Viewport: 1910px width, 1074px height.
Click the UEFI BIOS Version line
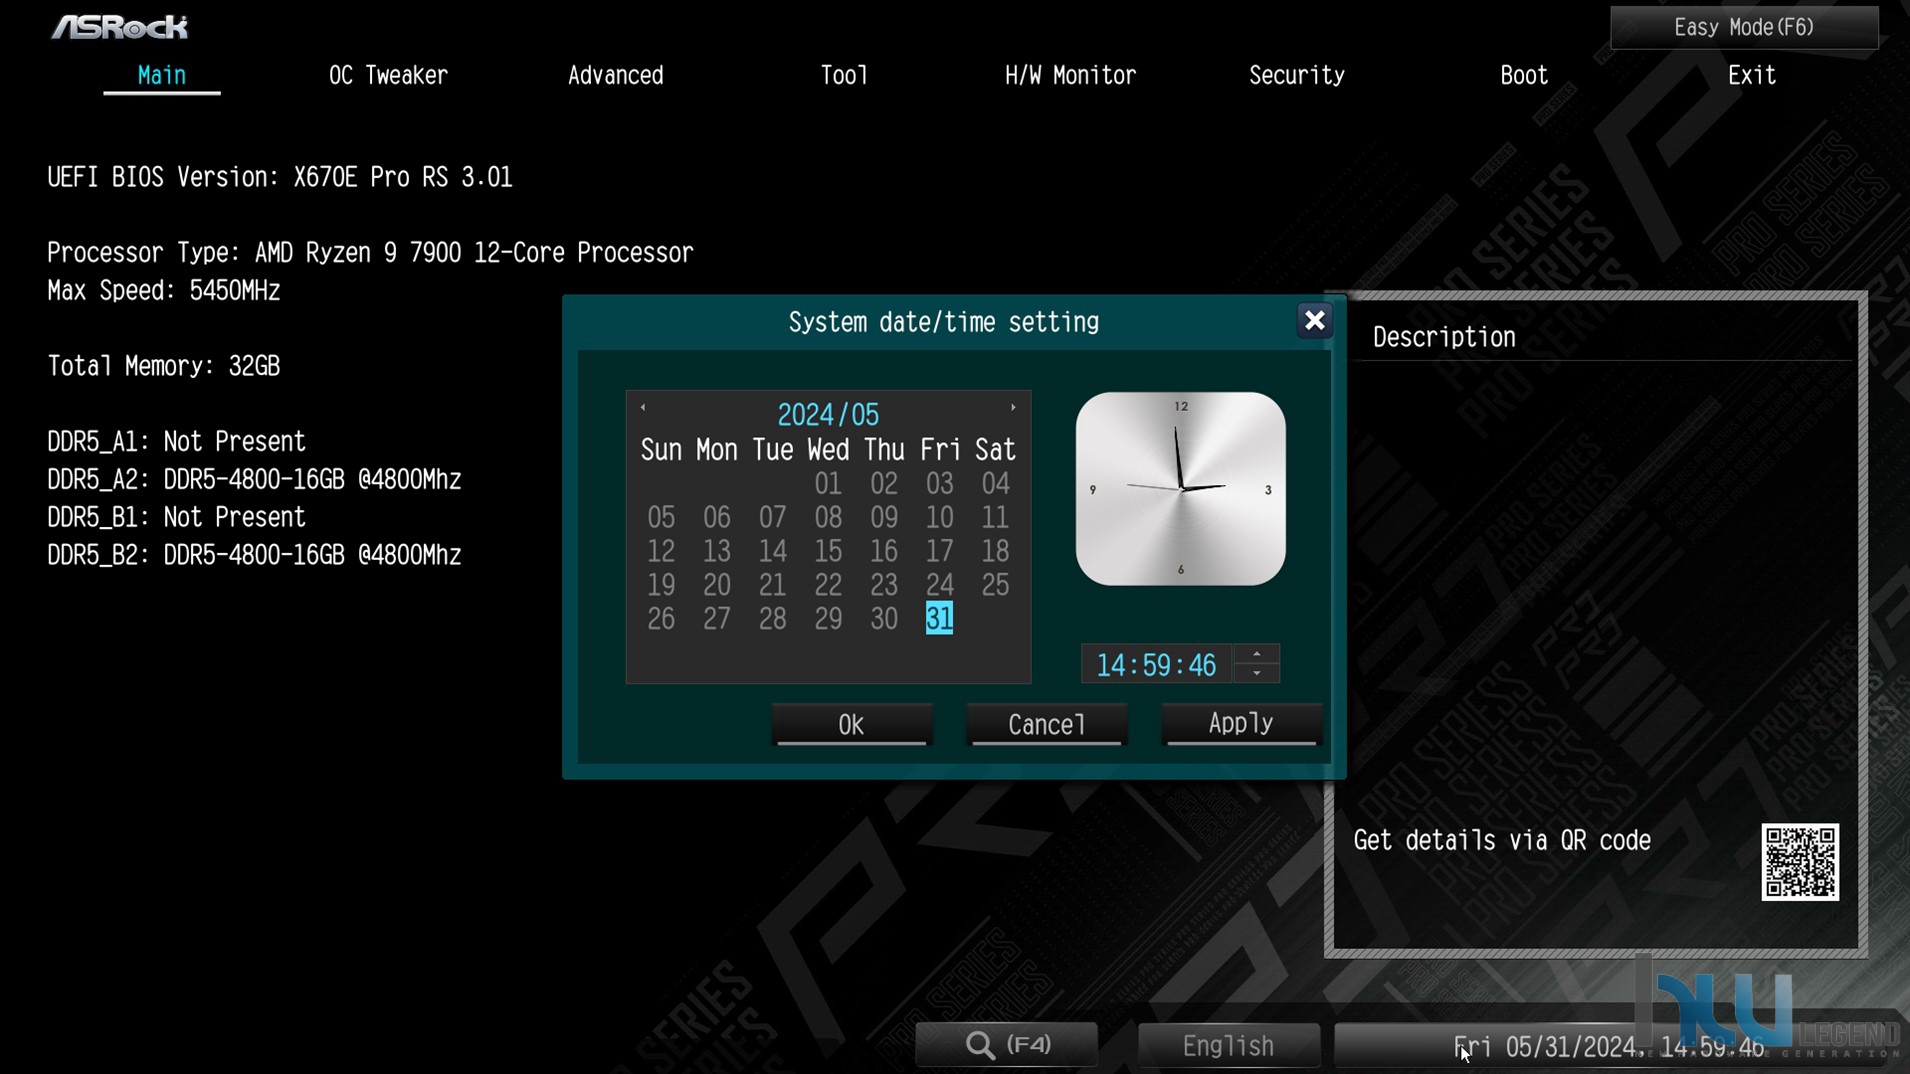coord(280,178)
